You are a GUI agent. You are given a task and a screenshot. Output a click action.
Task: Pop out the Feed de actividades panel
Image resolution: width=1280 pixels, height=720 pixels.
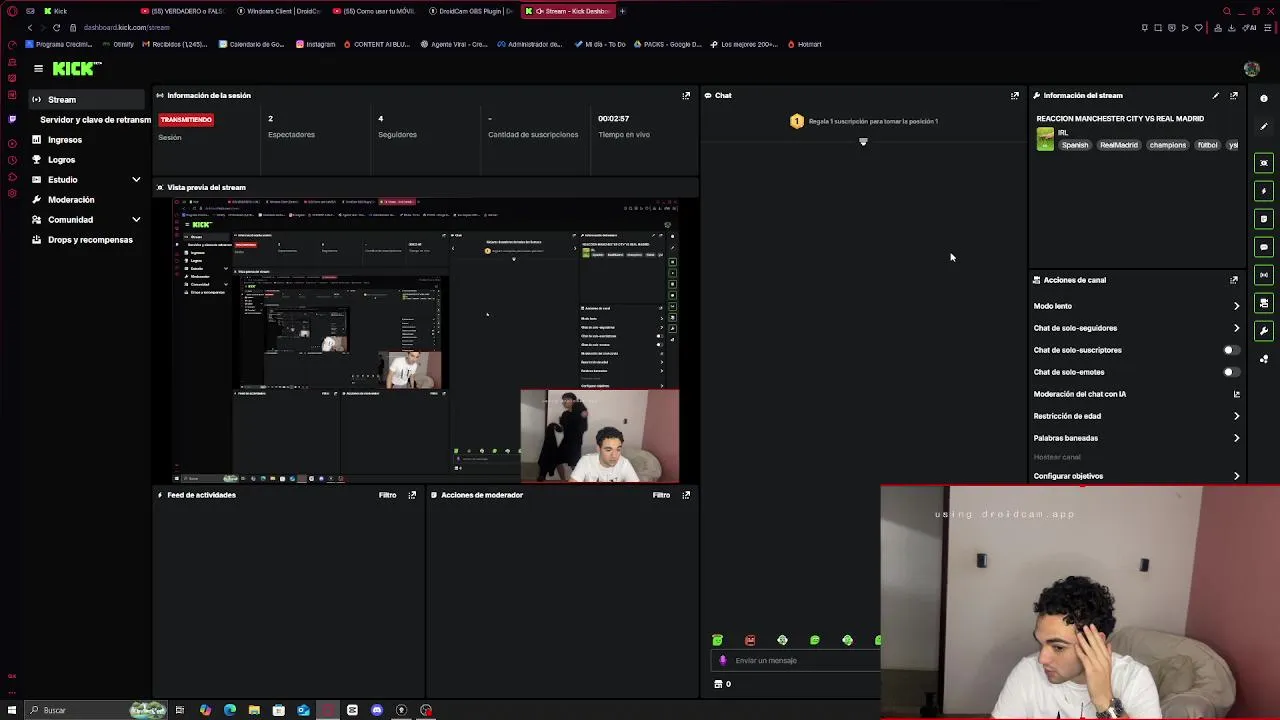[412, 495]
